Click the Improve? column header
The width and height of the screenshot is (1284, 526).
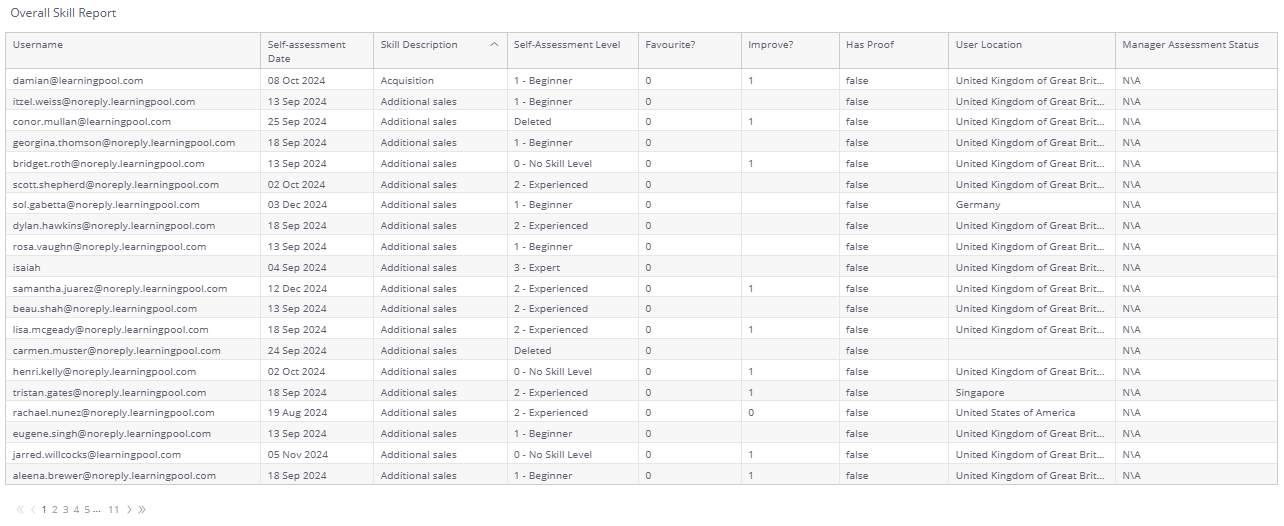(771, 45)
